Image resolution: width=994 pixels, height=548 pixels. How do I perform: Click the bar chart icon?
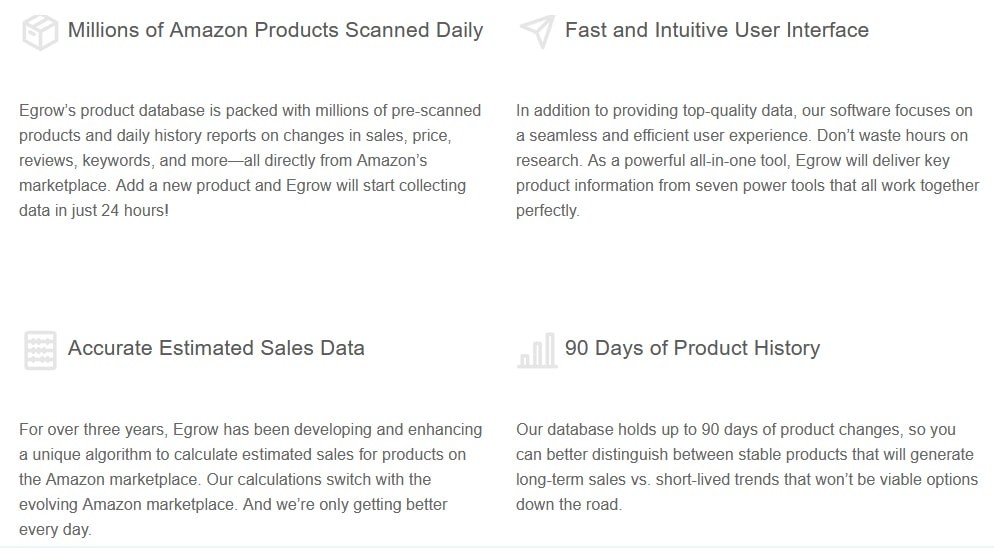coord(538,350)
